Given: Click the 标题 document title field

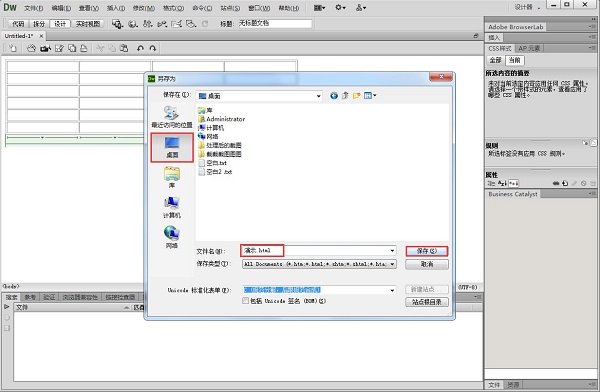Looking at the screenshot, I should pyautogui.click(x=275, y=24).
